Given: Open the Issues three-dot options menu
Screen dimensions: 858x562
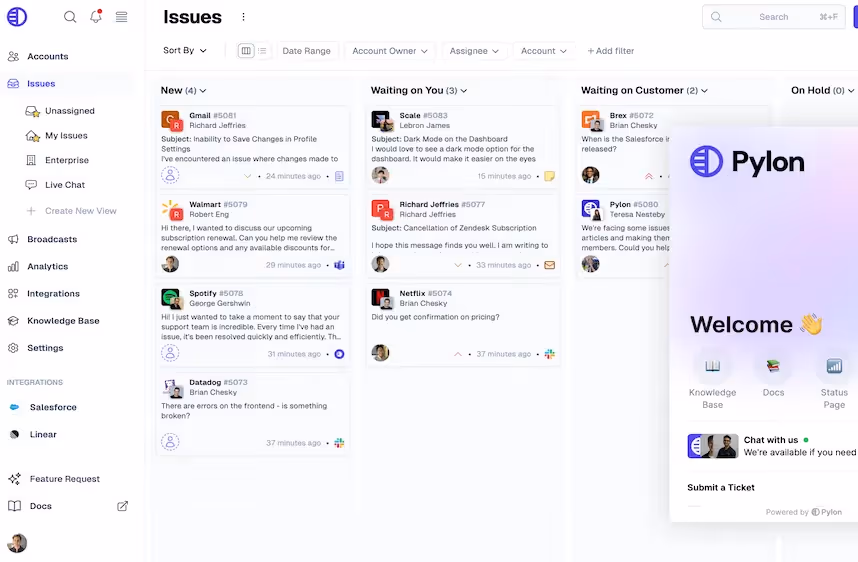Looking at the screenshot, I should tap(244, 17).
